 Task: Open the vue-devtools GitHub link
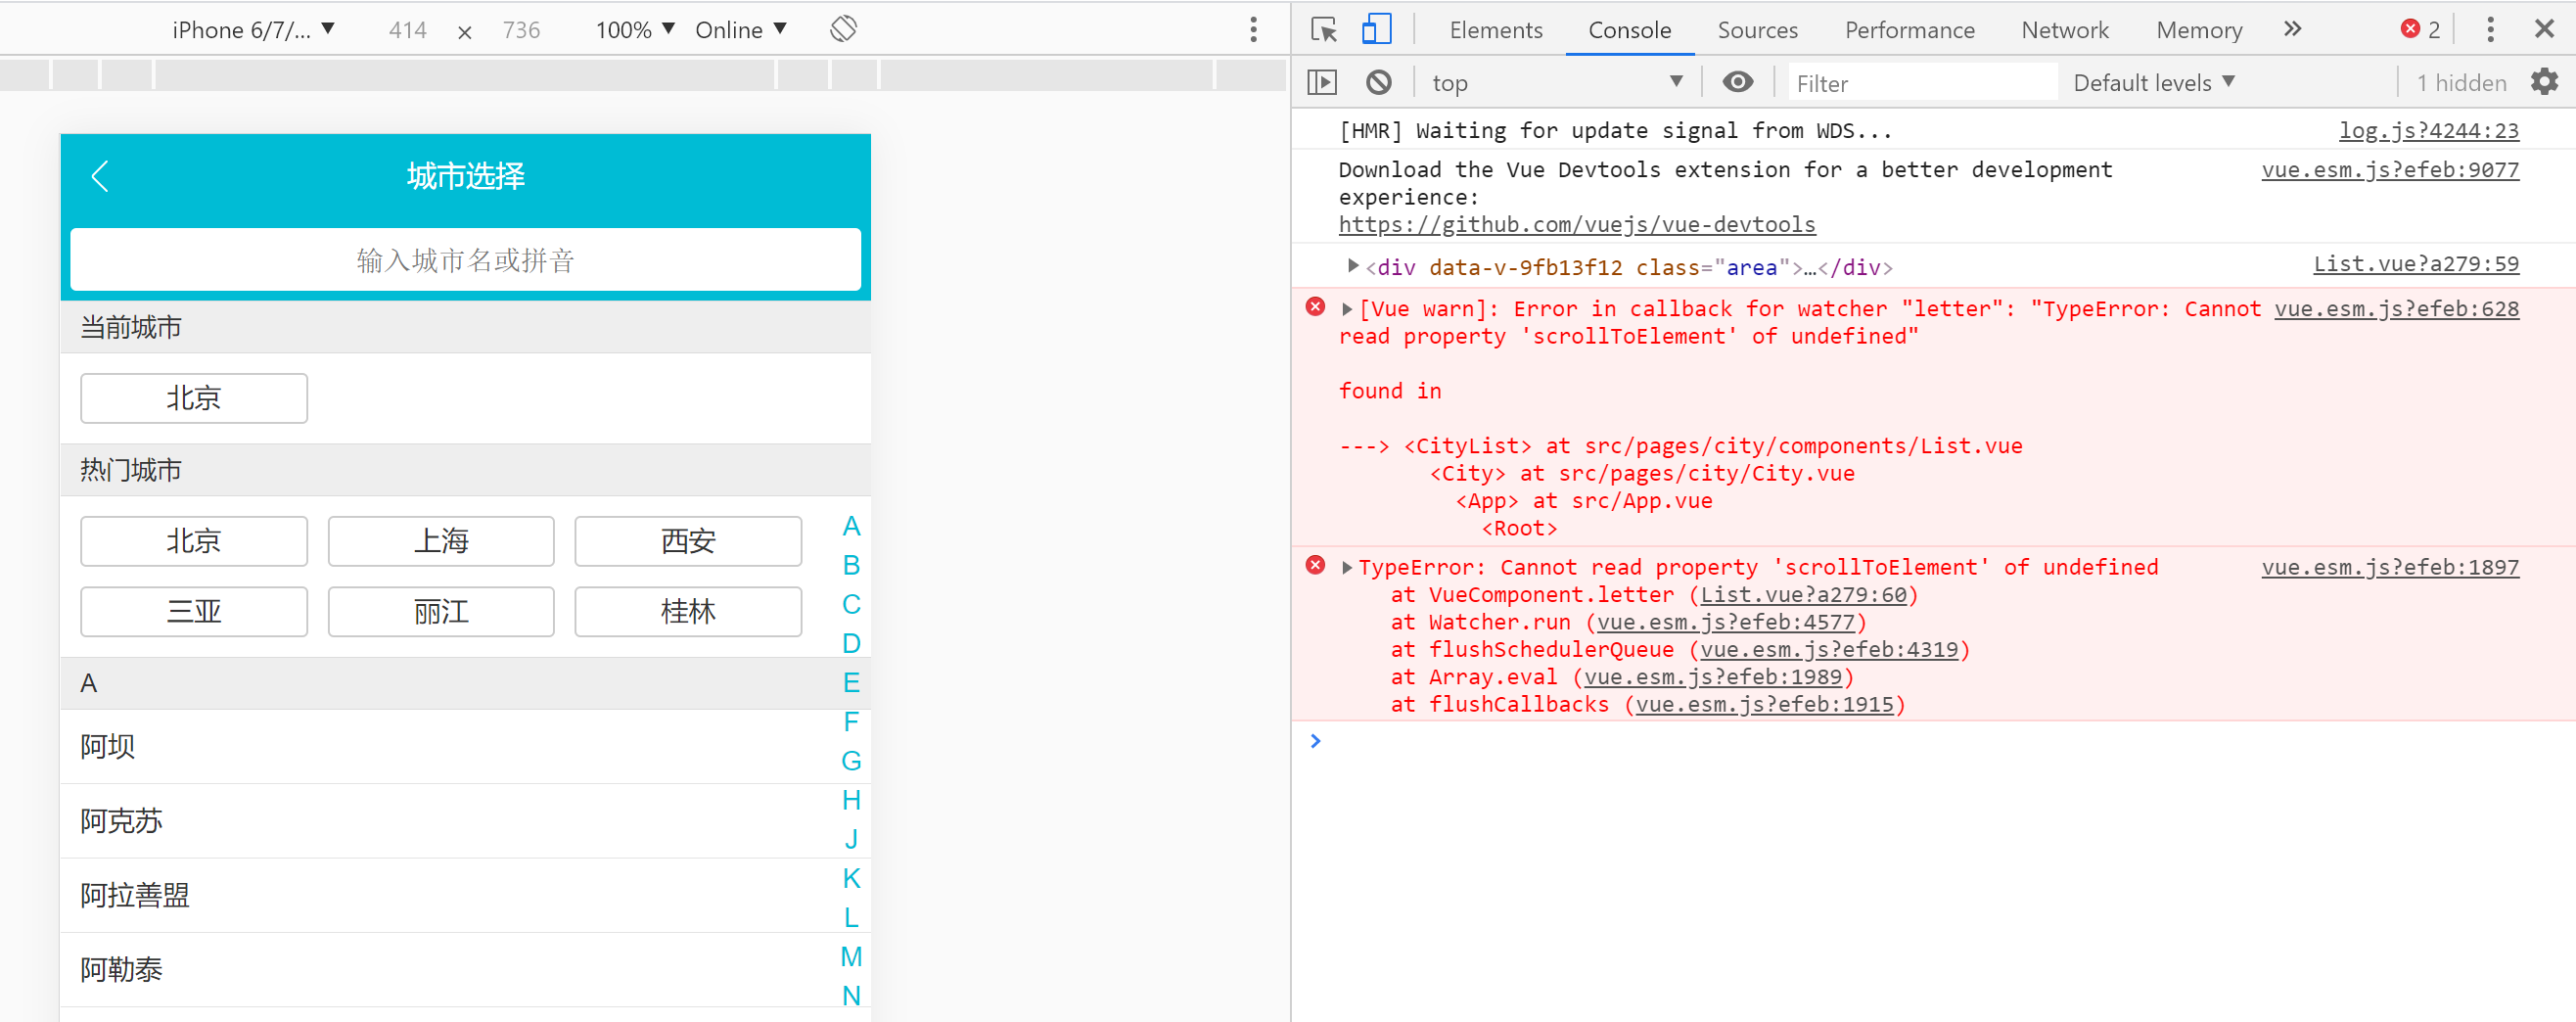pyautogui.click(x=1576, y=224)
